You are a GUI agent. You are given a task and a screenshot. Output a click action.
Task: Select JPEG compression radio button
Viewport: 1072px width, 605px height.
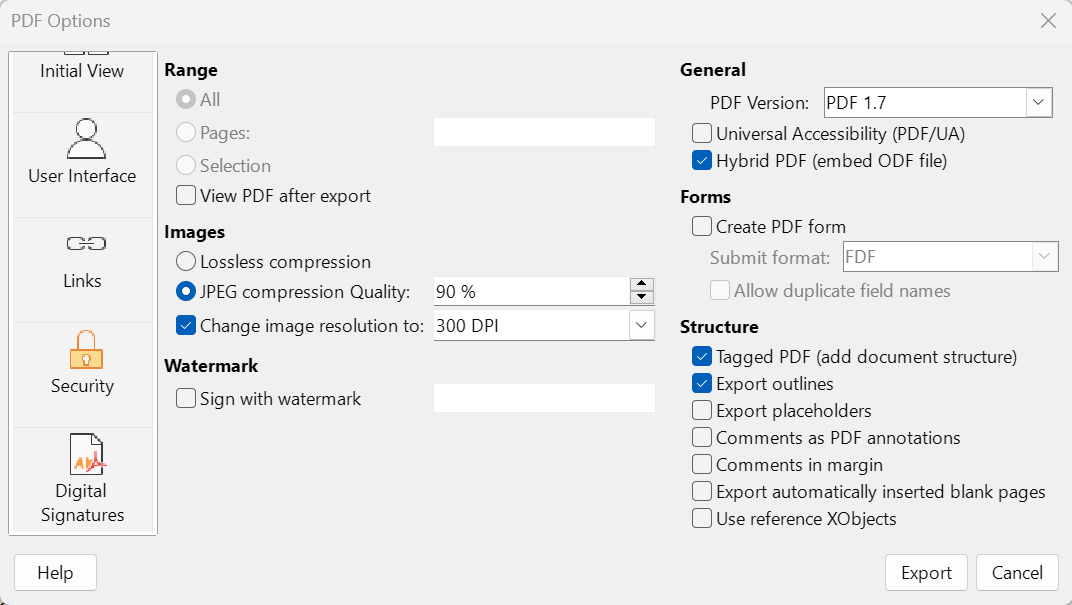coord(186,292)
